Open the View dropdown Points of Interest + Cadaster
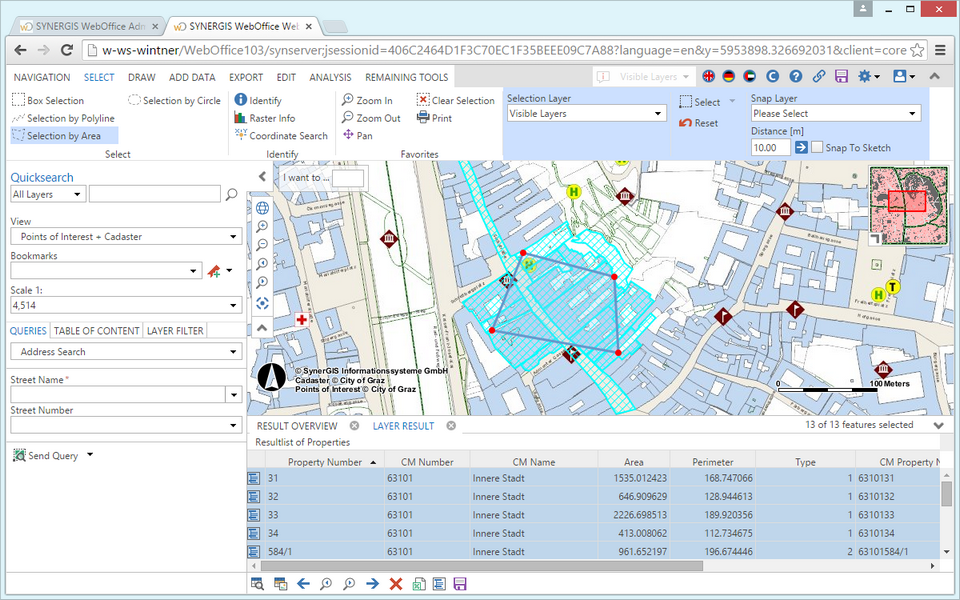 [x=125, y=236]
